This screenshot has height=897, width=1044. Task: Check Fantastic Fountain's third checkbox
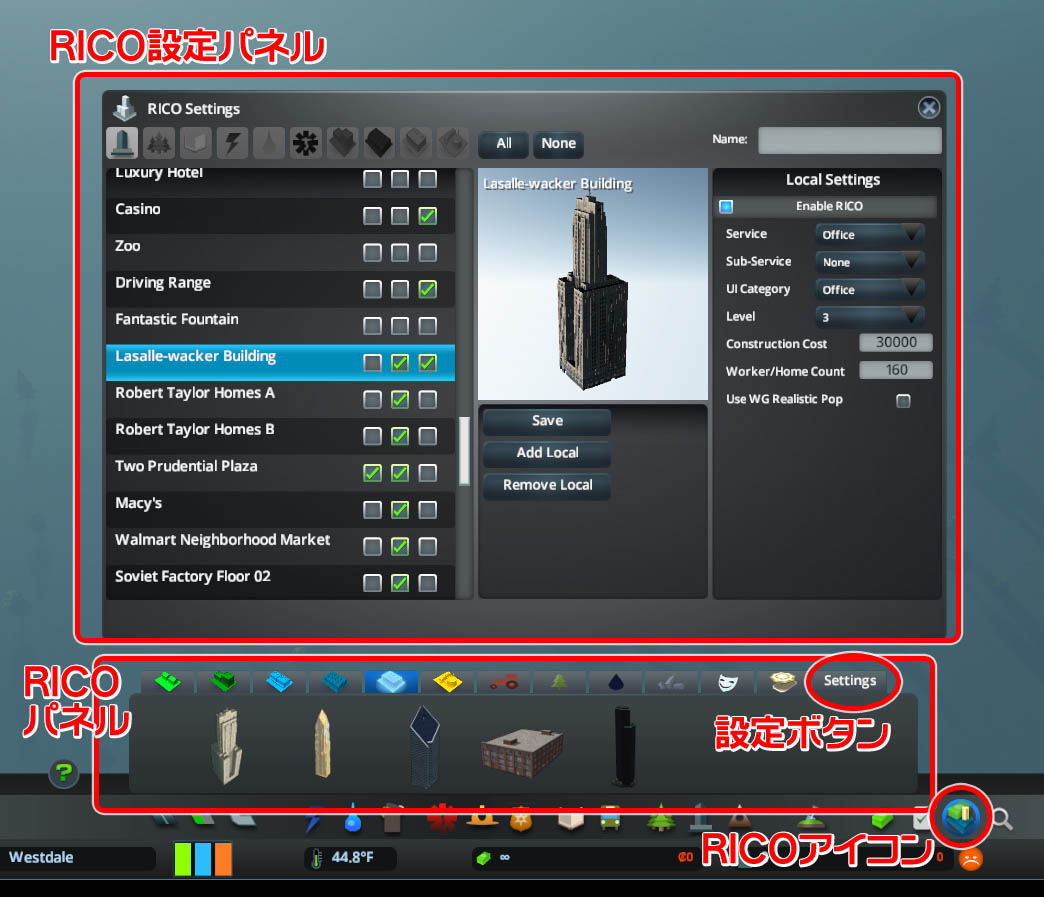(427, 326)
